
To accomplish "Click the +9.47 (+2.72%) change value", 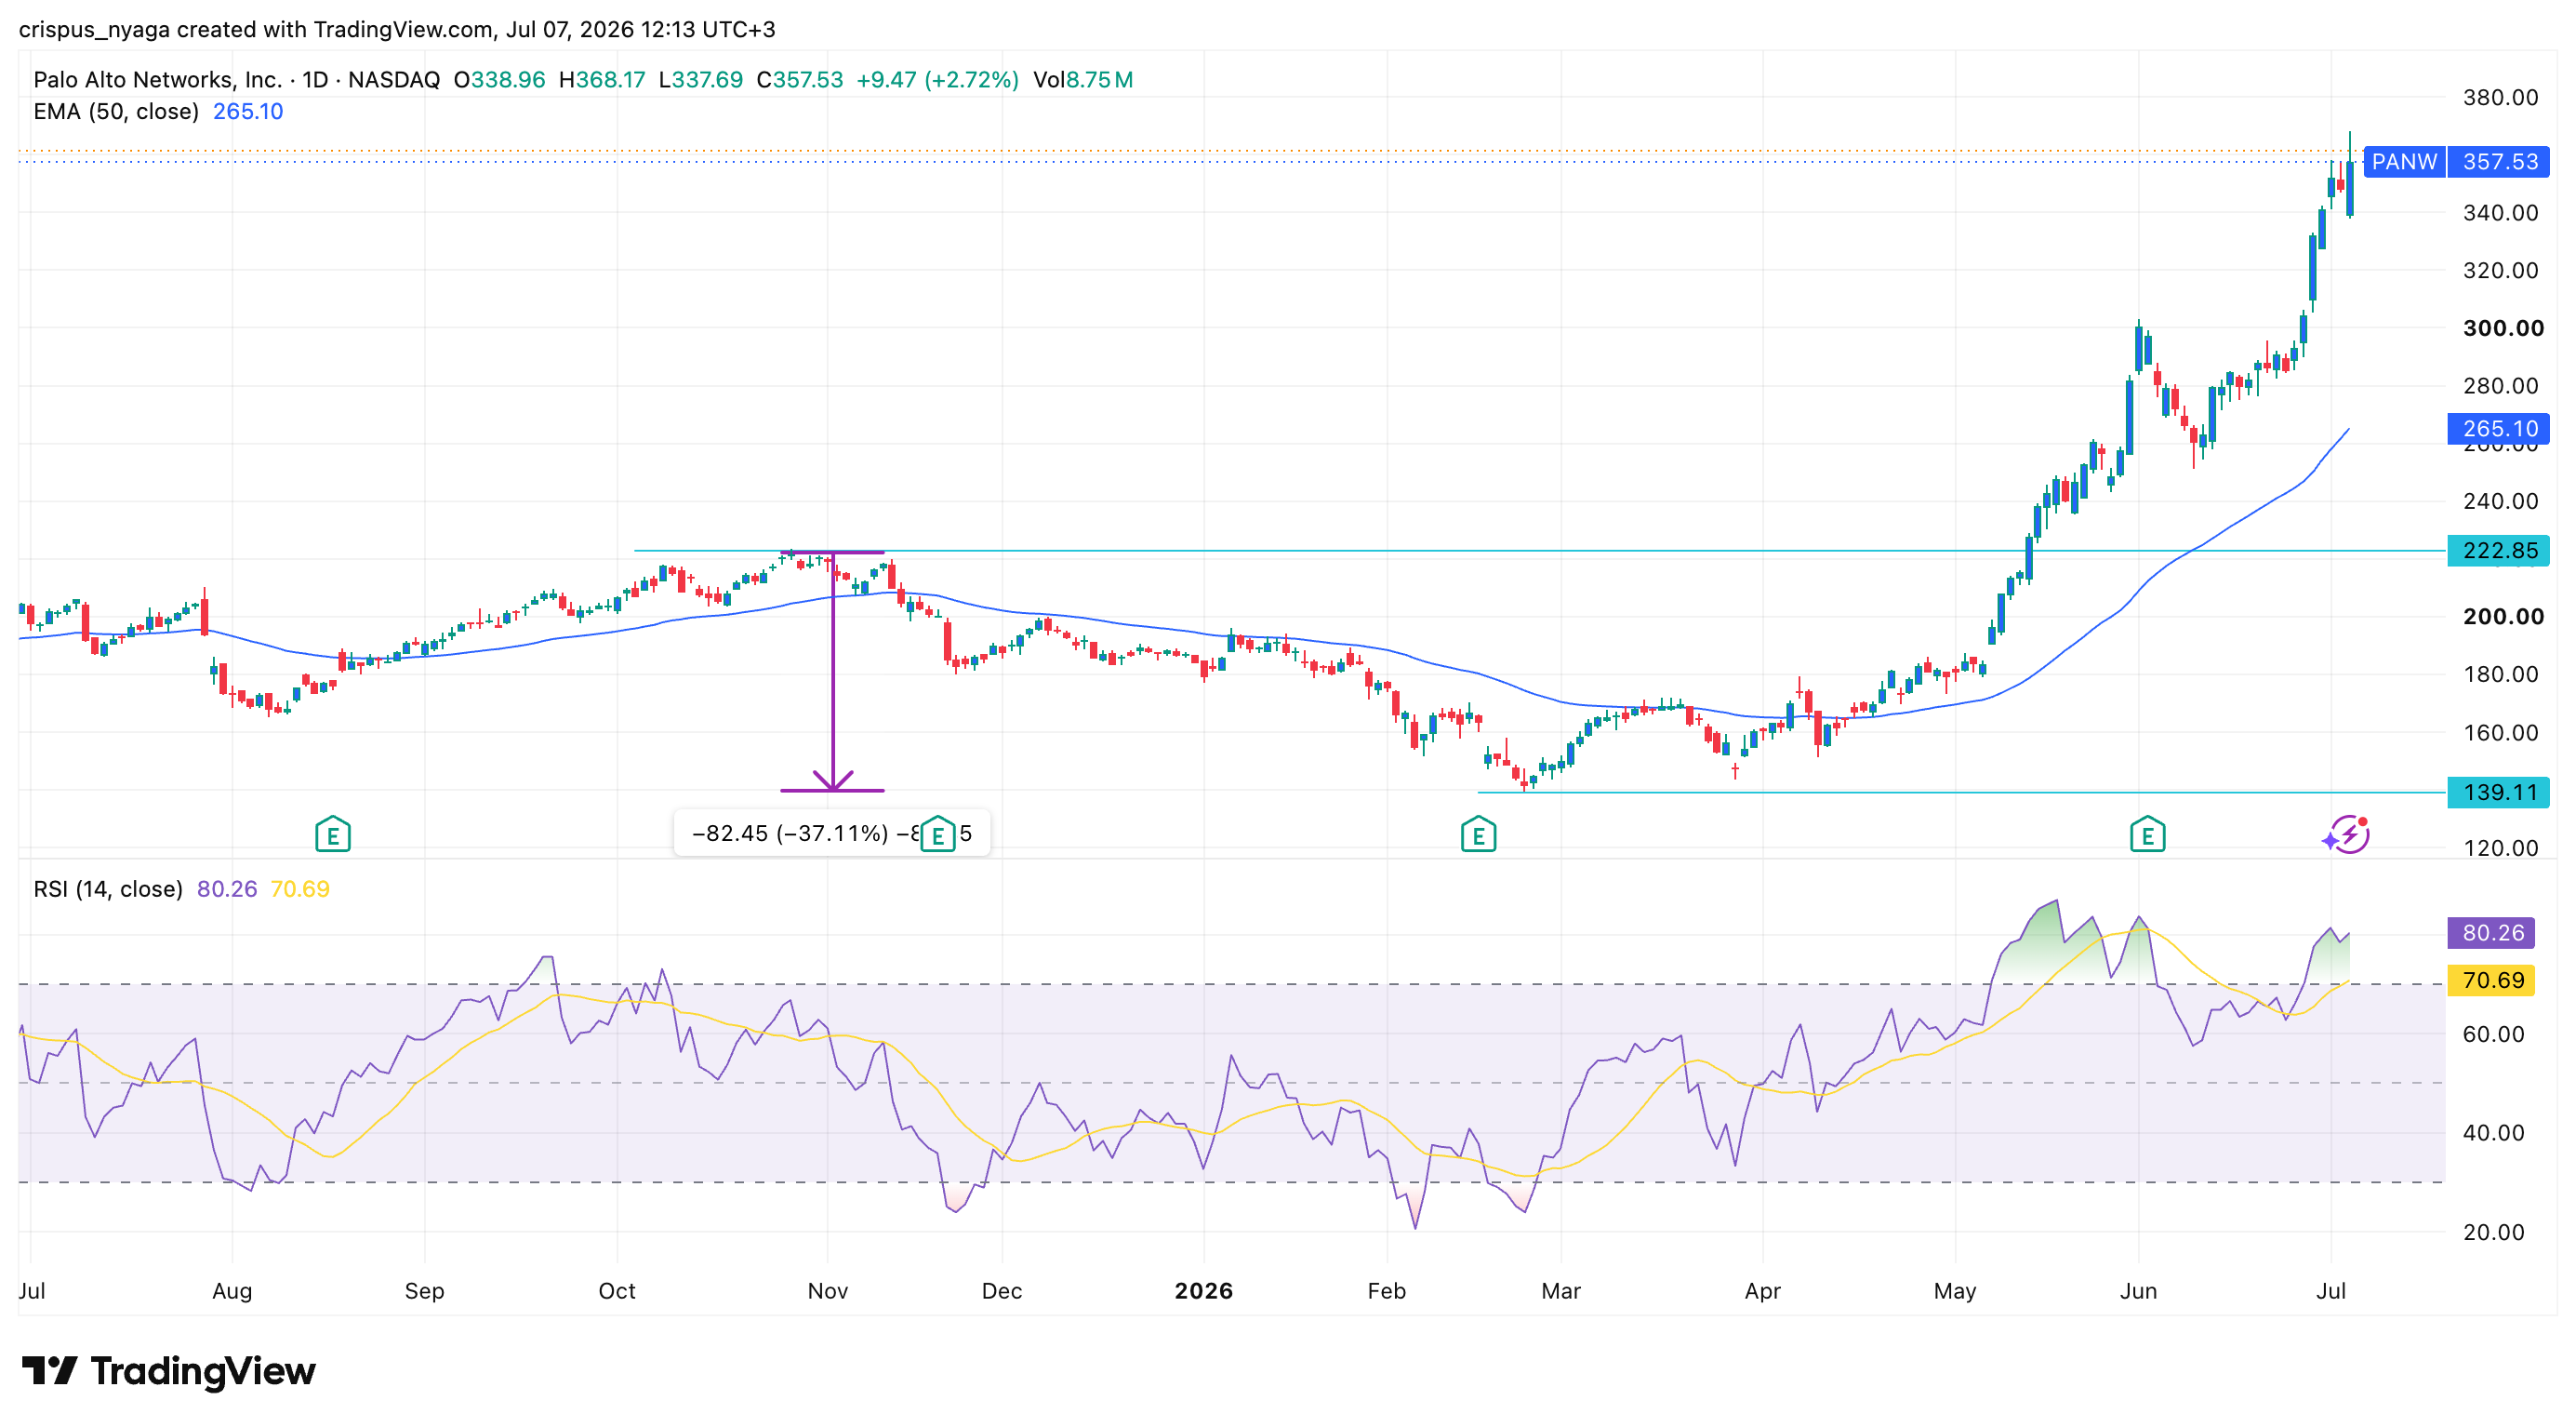I will pos(938,80).
